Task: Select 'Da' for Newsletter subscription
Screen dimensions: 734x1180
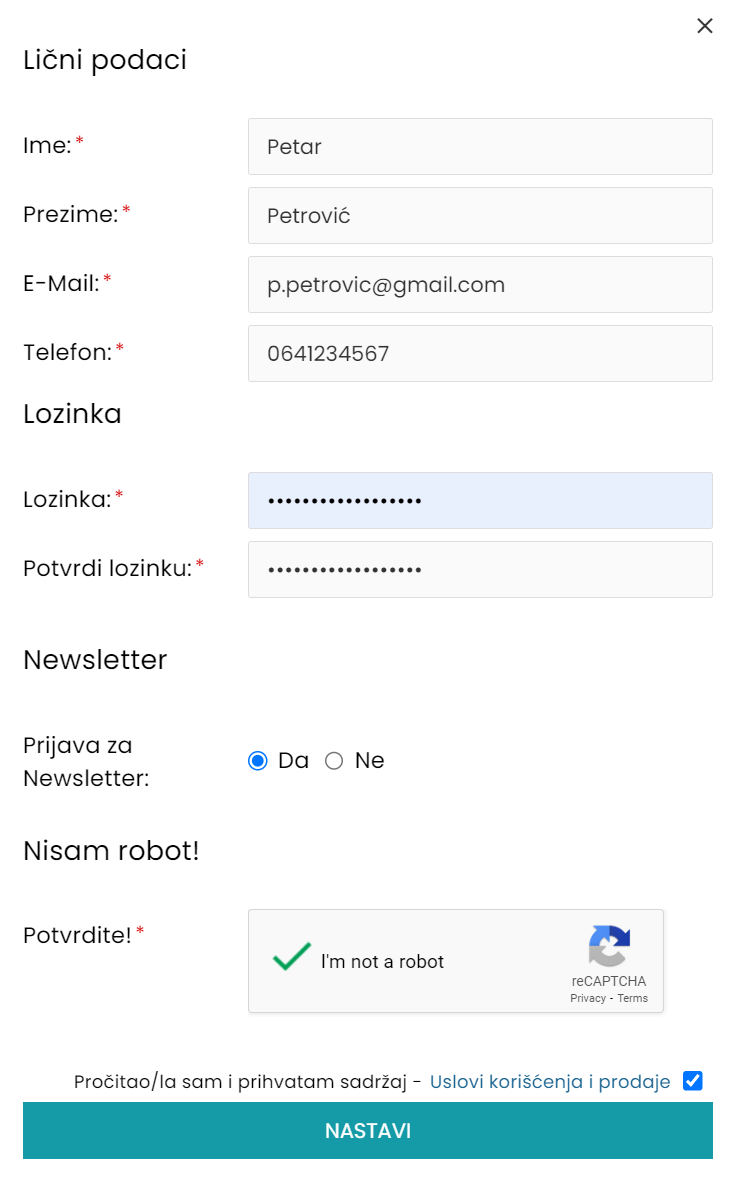Action: click(x=258, y=761)
